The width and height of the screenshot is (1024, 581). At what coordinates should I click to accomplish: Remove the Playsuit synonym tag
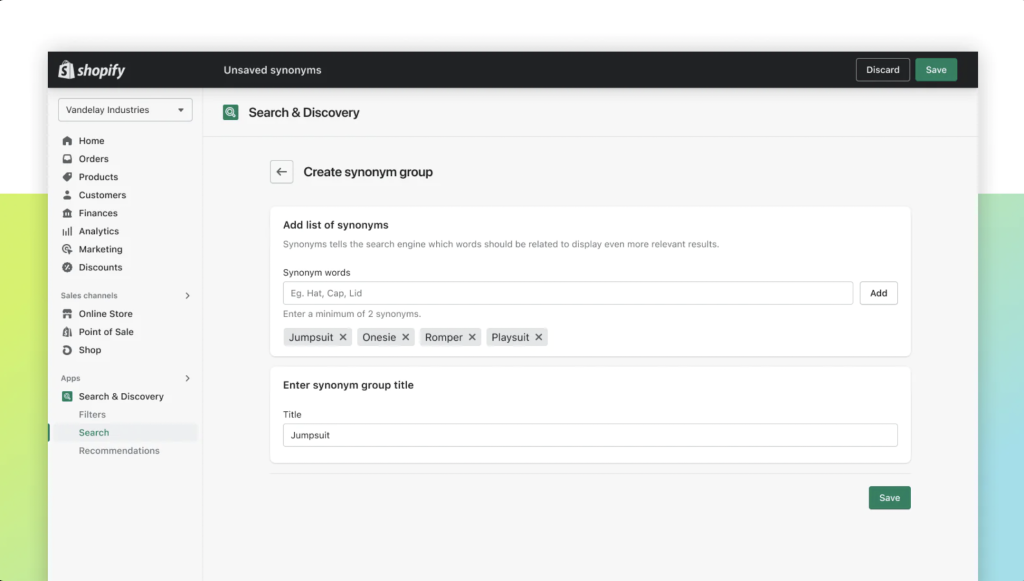click(x=539, y=337)
